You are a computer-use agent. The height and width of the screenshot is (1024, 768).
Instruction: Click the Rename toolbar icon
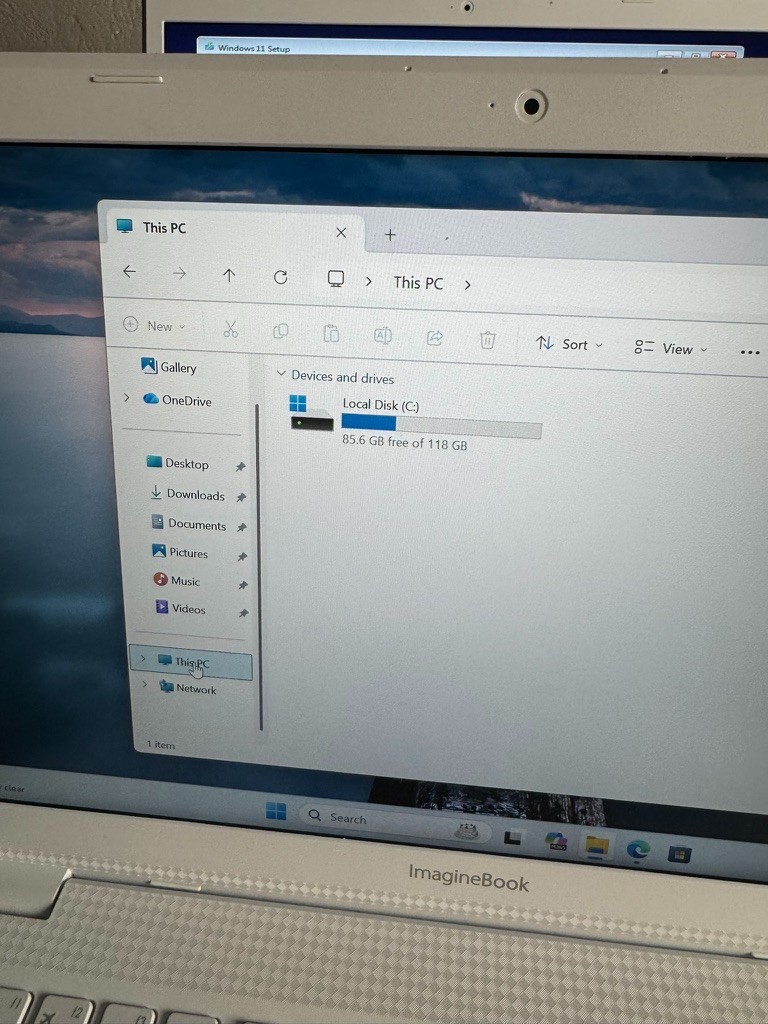(x=383, y=336)
